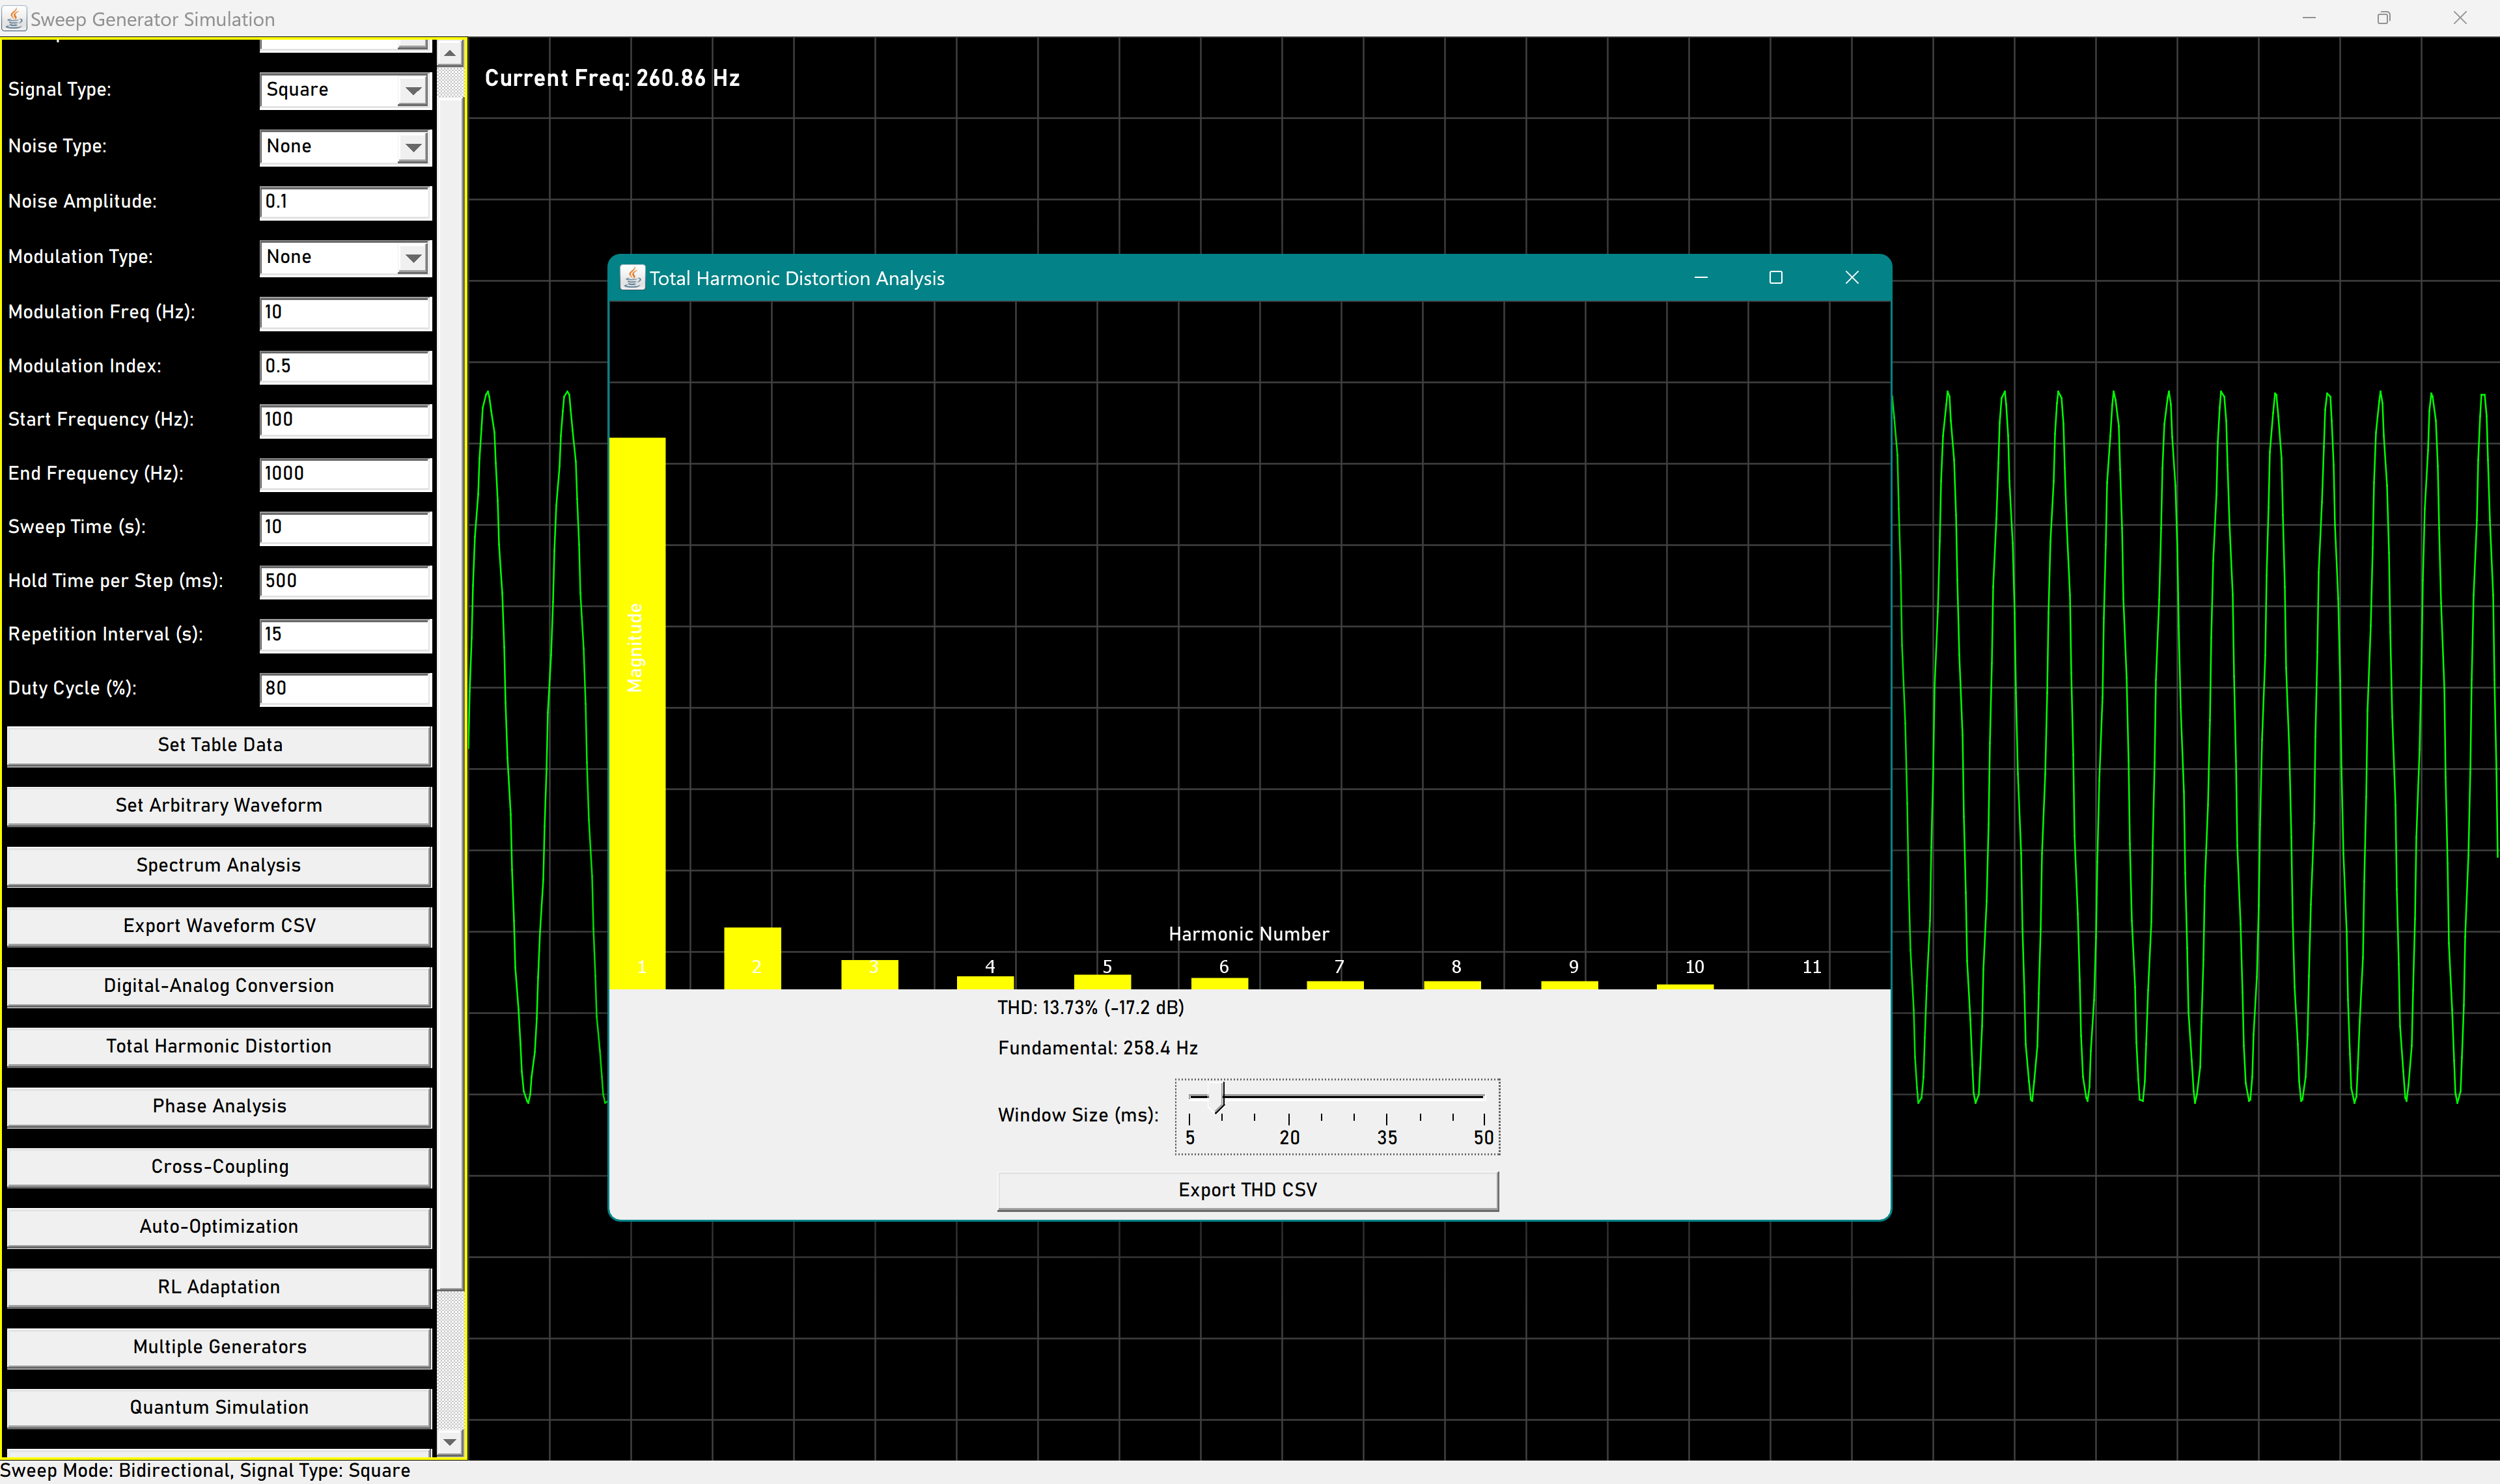Expand the Noise Type combo box
The width and height of the screenshot is (2500, 1484).
click(x=413, y=147)
